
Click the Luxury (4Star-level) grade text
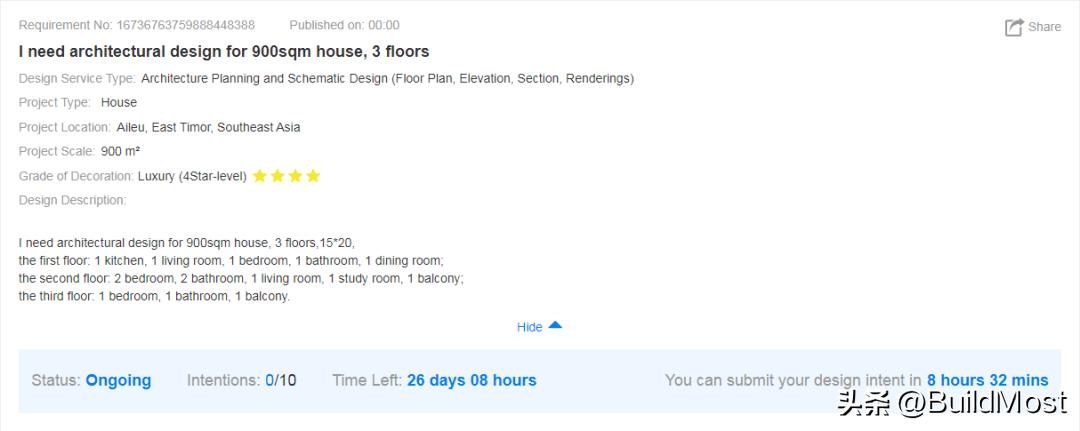pyautogui.click(x=192, y=176)
